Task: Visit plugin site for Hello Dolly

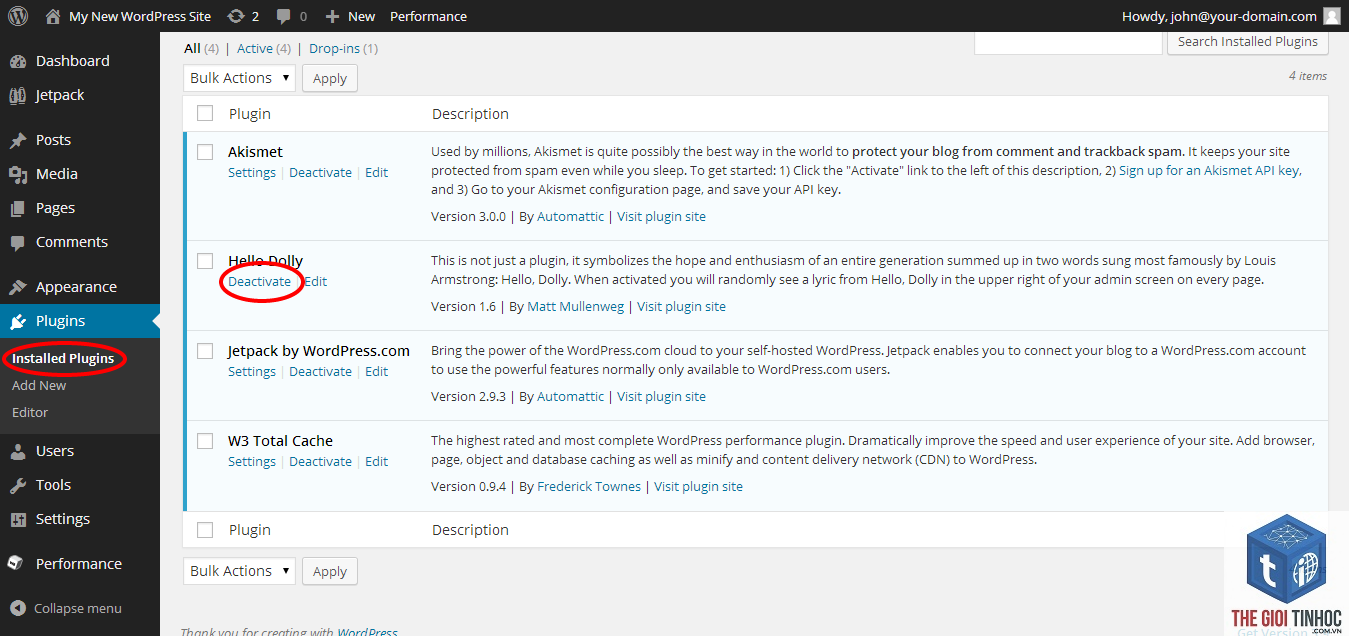Action: (x=681, y=306)
